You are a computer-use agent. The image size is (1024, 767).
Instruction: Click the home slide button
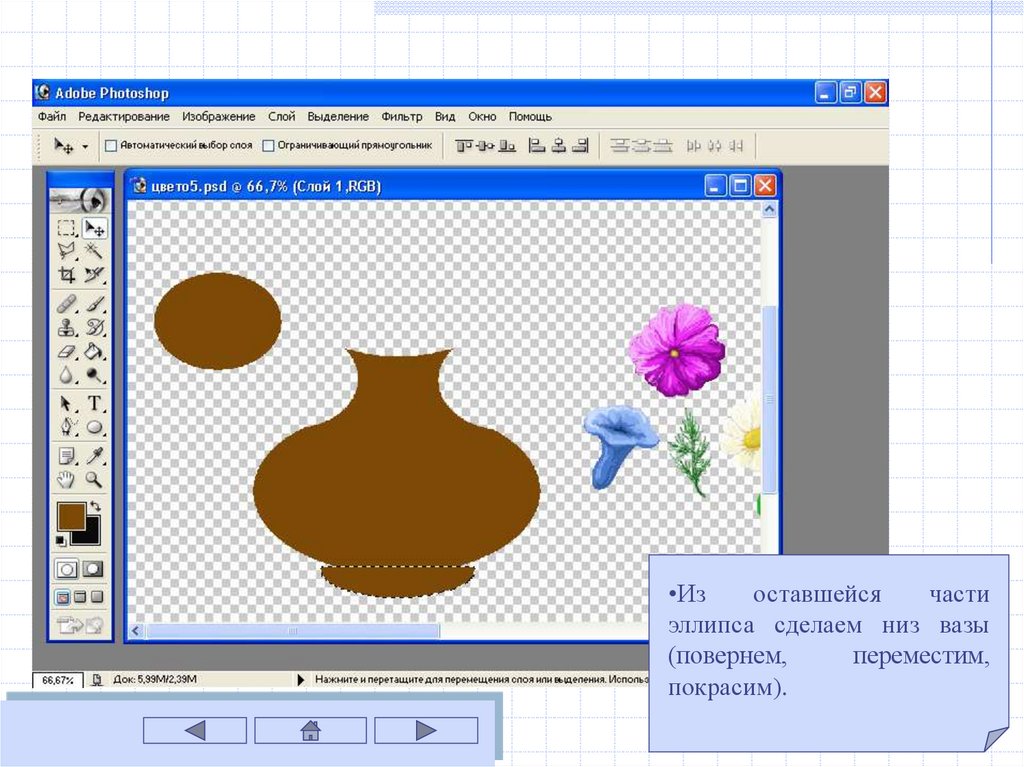(310, 730)
